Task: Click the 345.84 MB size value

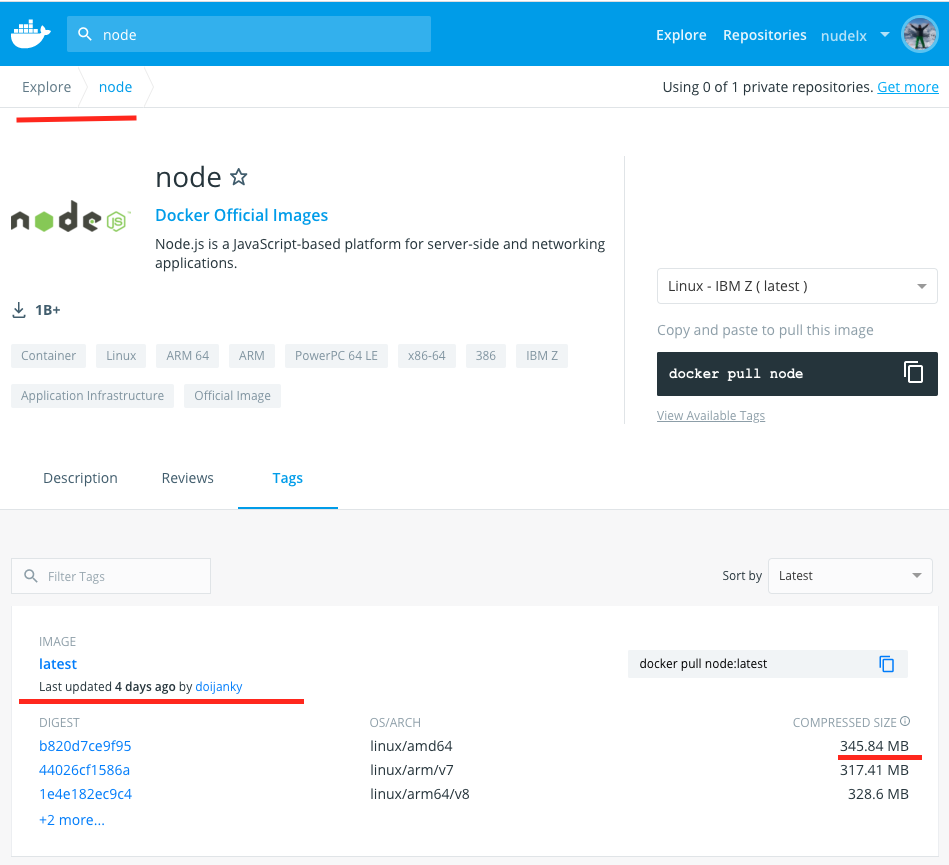Action: (x=874, y=746)
